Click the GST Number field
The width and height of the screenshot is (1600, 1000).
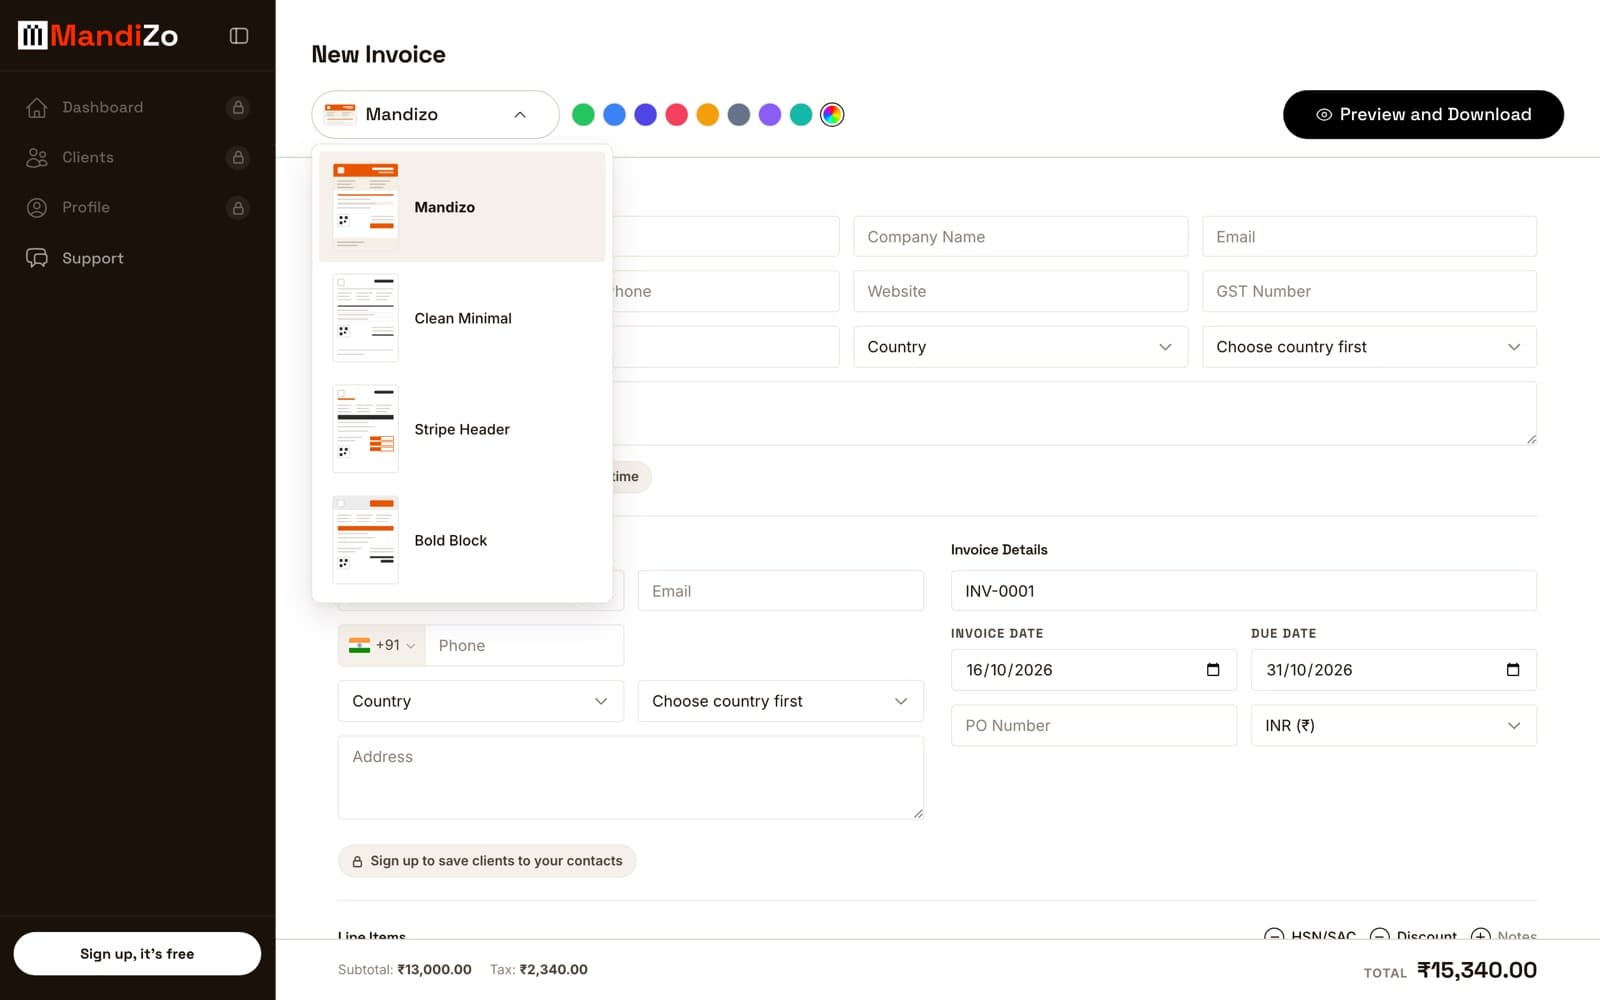[x=1369, y=291]
